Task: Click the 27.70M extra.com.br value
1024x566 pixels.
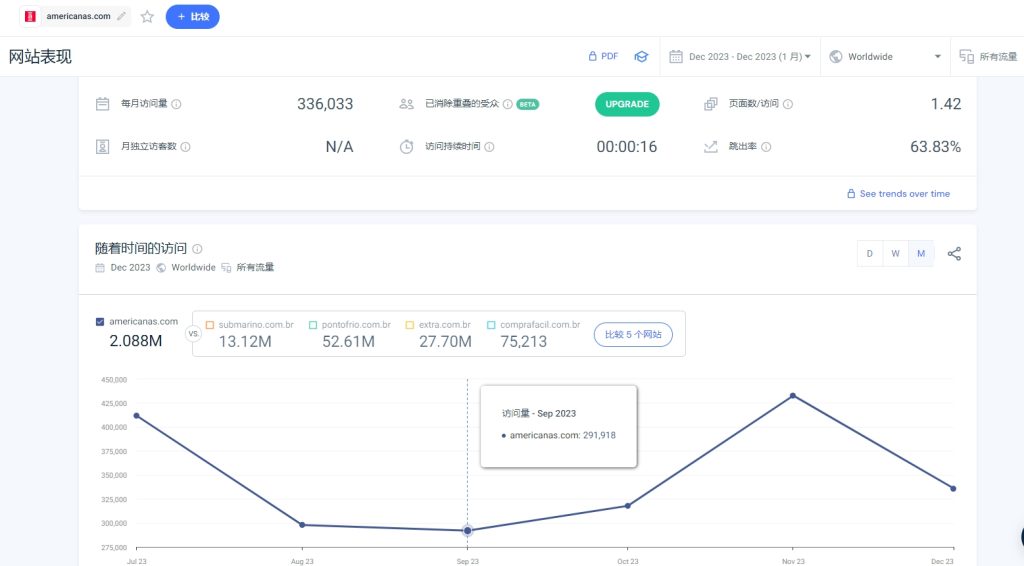Action: pos(445,341)
